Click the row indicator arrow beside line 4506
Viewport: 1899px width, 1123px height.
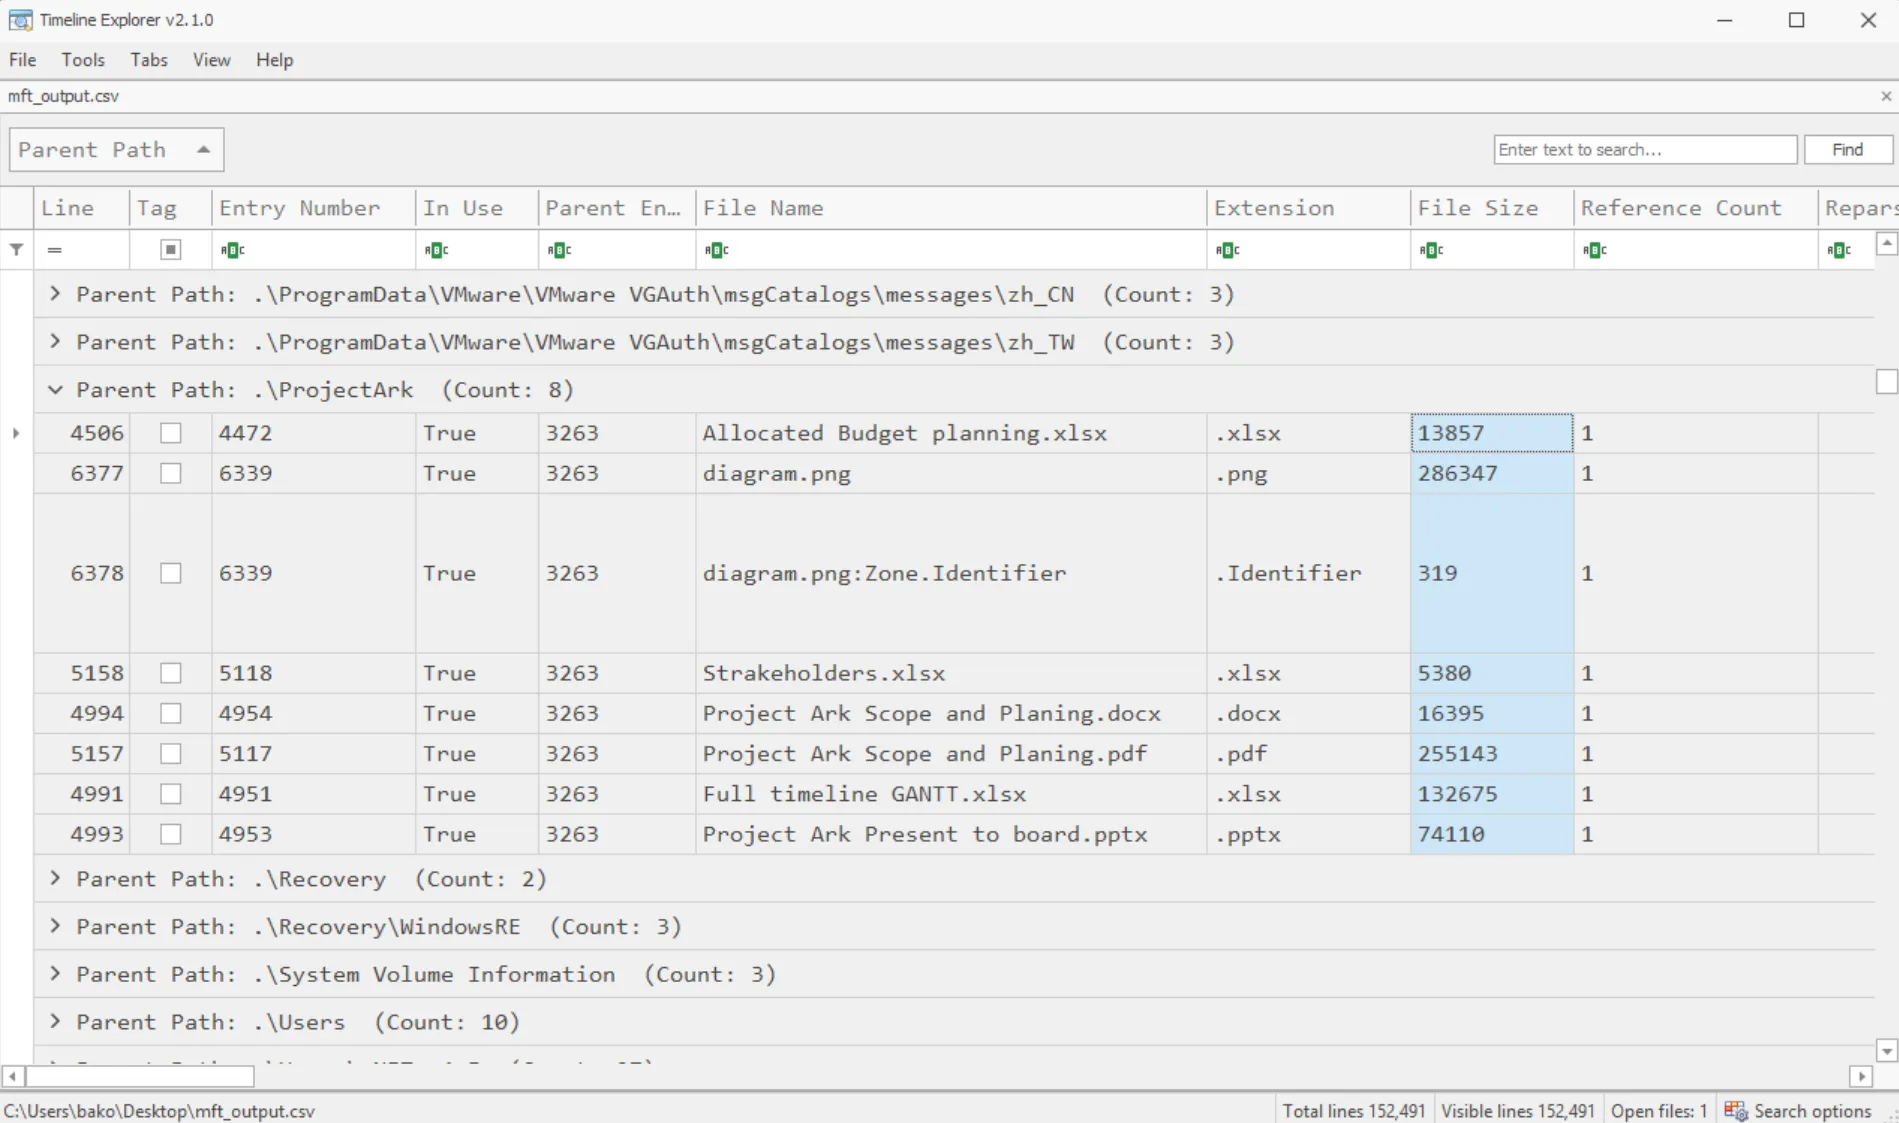[x=16, y=433]
